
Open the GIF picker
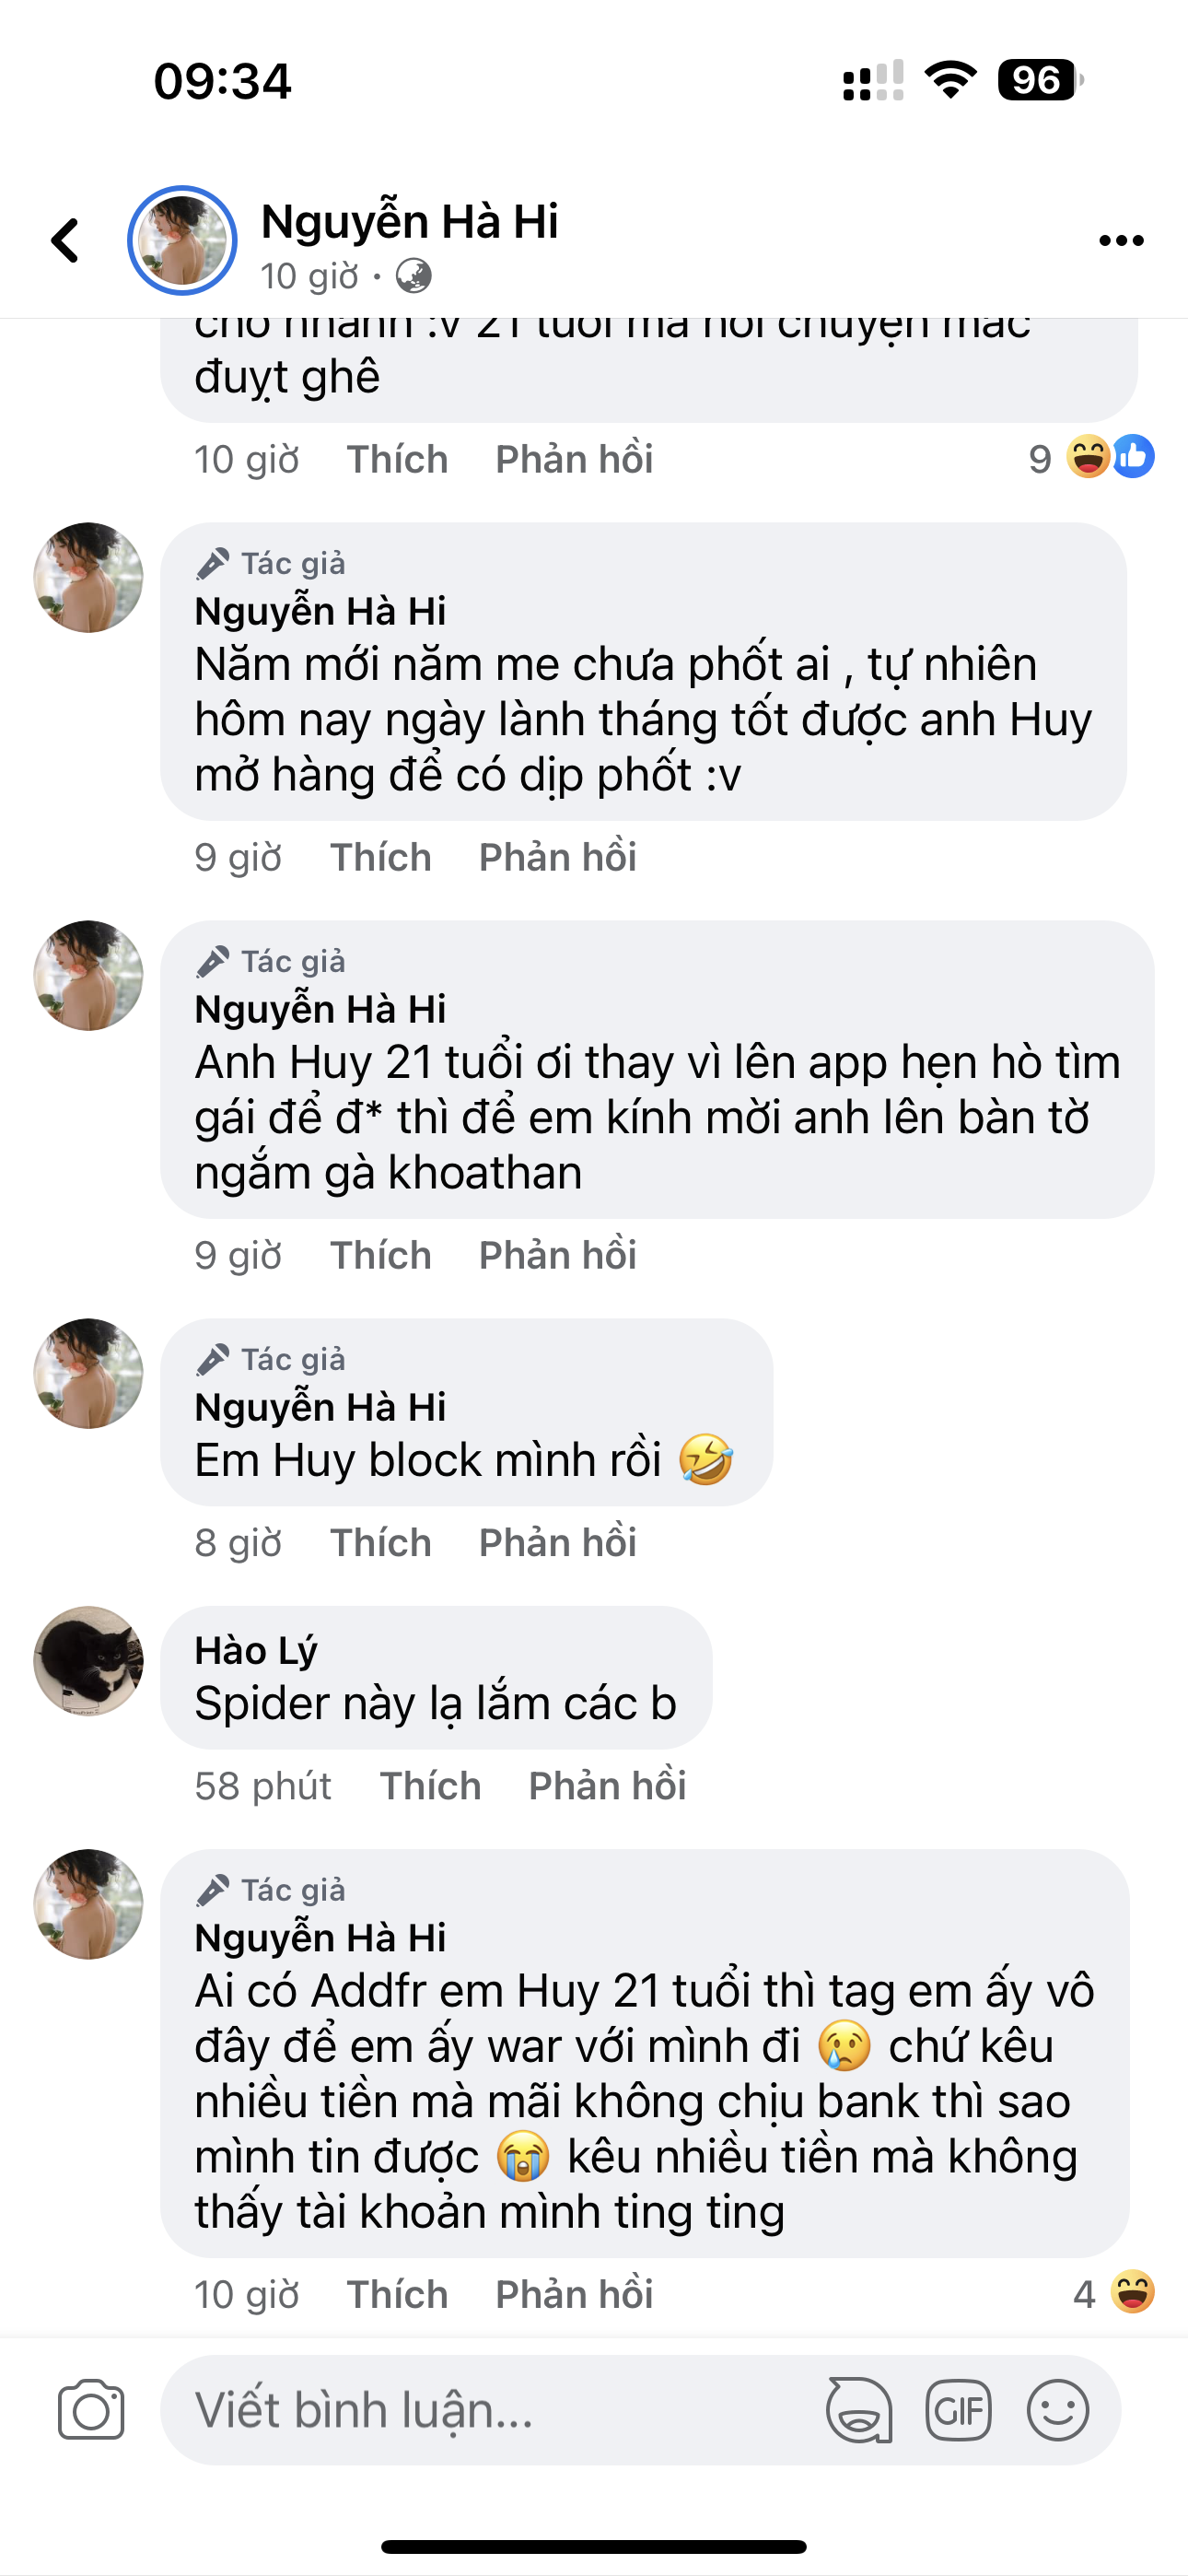coord(958,2409)
